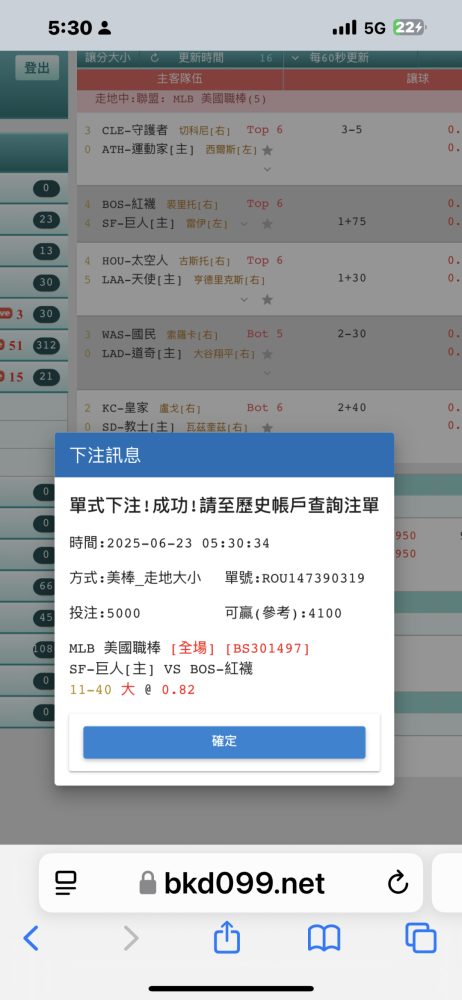
Task: Tap 主客隊伍 column header
Action: tap(180, 79)
